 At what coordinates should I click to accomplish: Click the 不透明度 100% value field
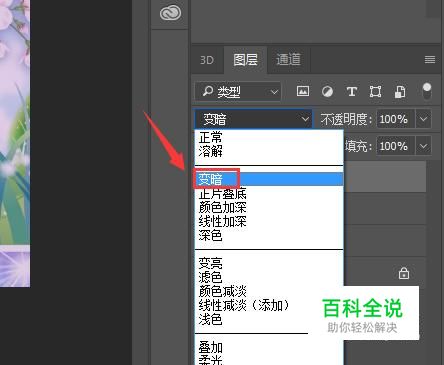pos(396,119)
